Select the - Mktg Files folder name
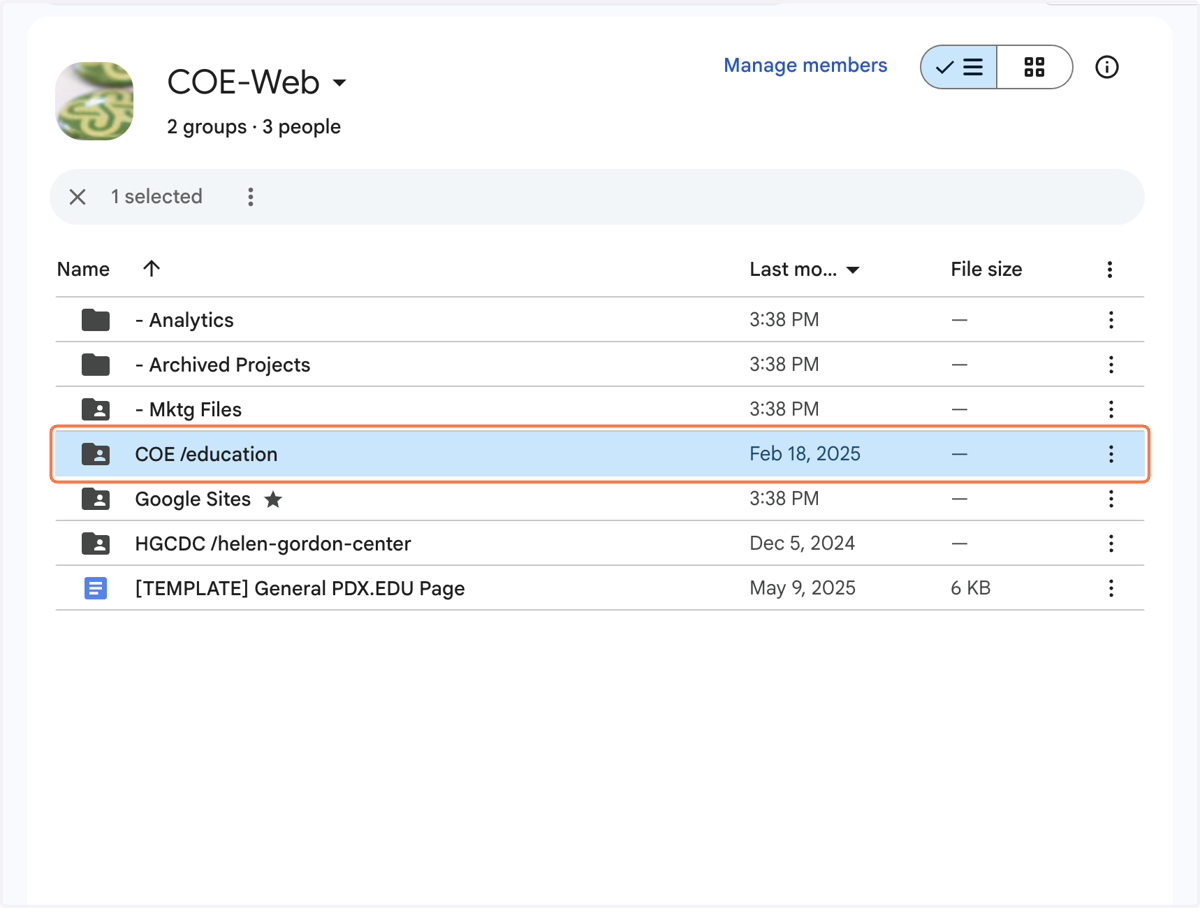 188,409
